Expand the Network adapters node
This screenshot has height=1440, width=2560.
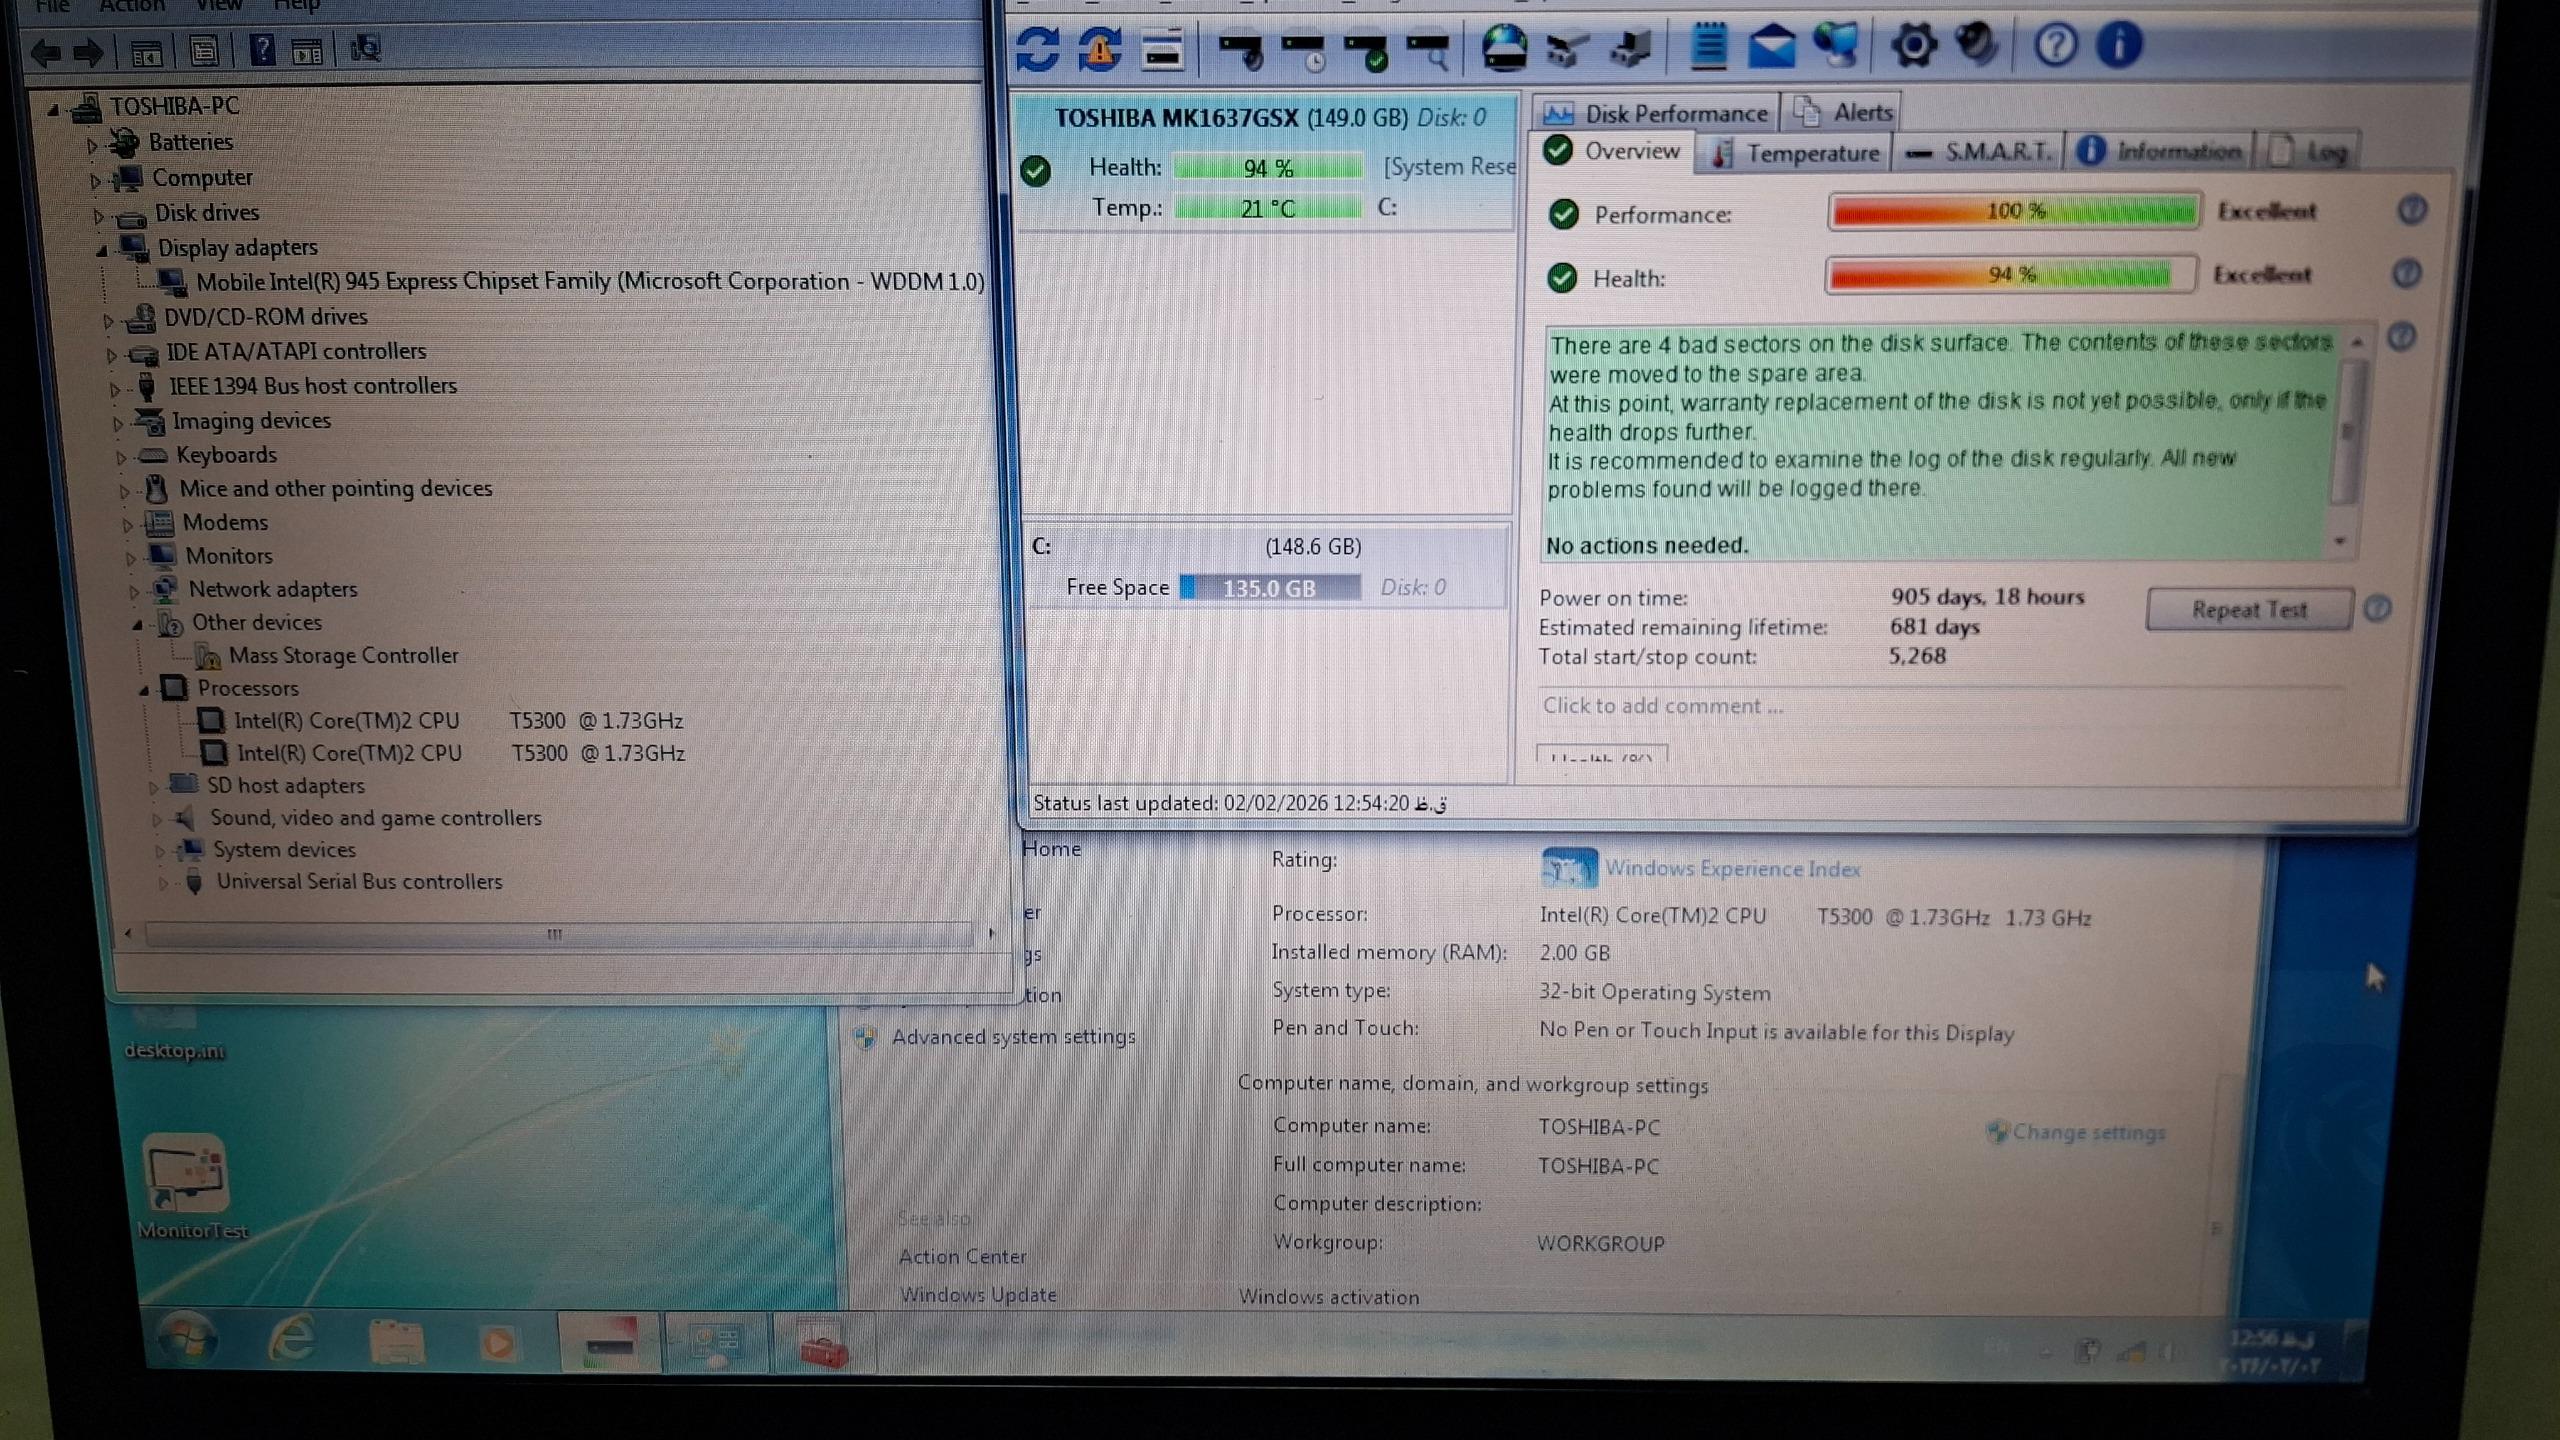[x=133, y=592]
